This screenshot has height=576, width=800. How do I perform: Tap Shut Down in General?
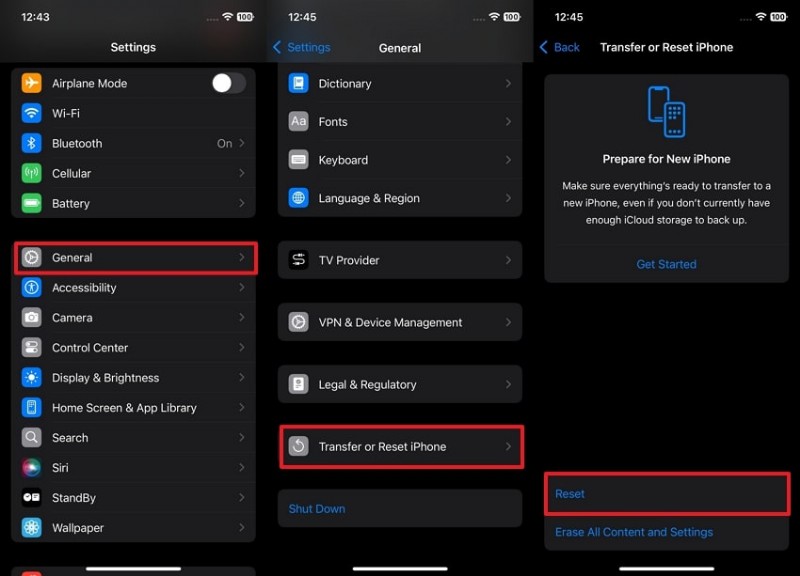click(x=400, y=509)
